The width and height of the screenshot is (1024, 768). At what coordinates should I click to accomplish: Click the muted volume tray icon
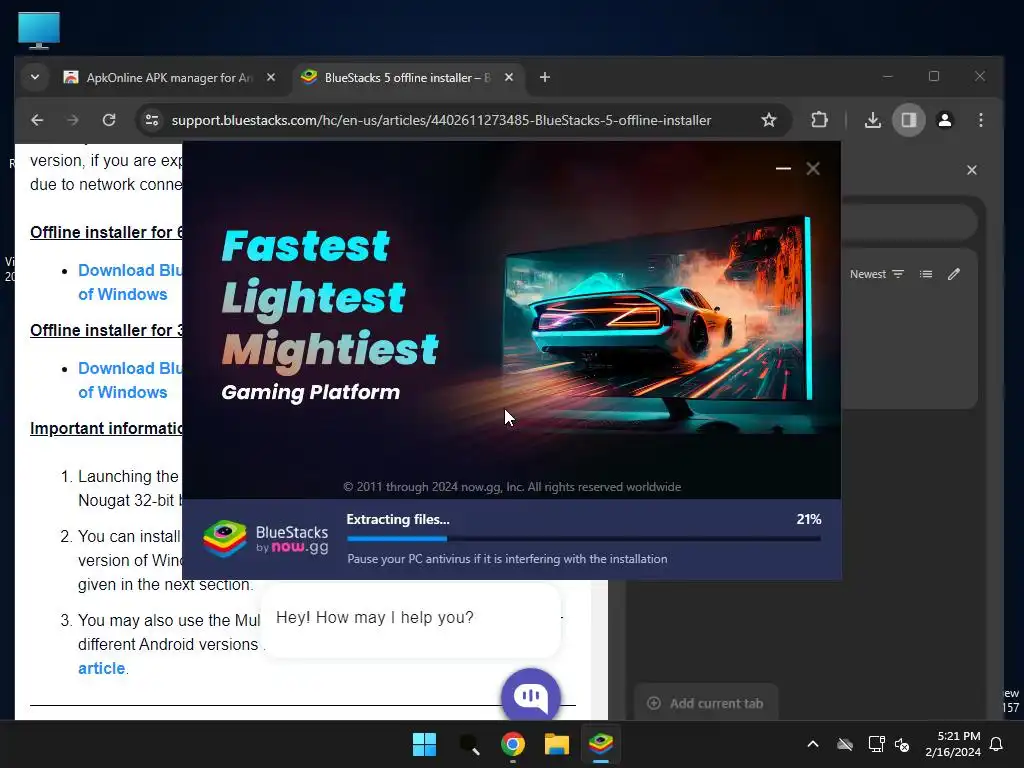pyautogui.click(x=902, y=744)
